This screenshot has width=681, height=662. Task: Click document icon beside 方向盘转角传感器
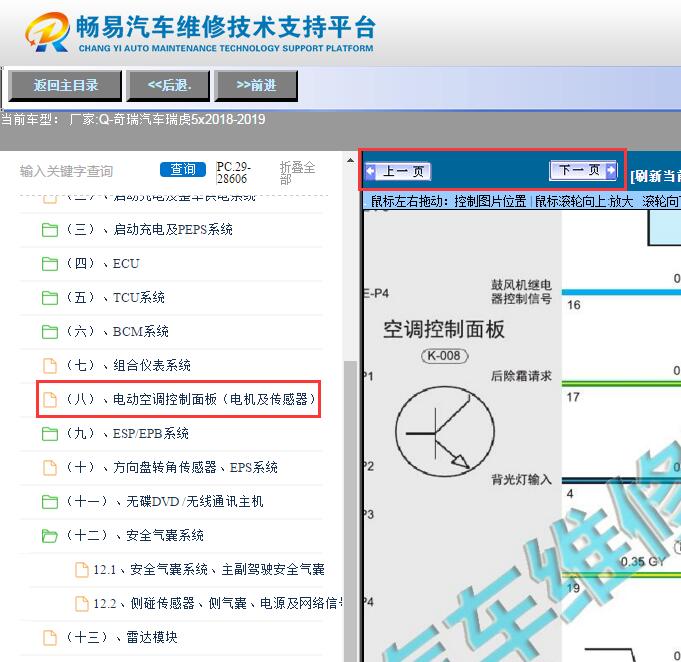tap(50, 468)
